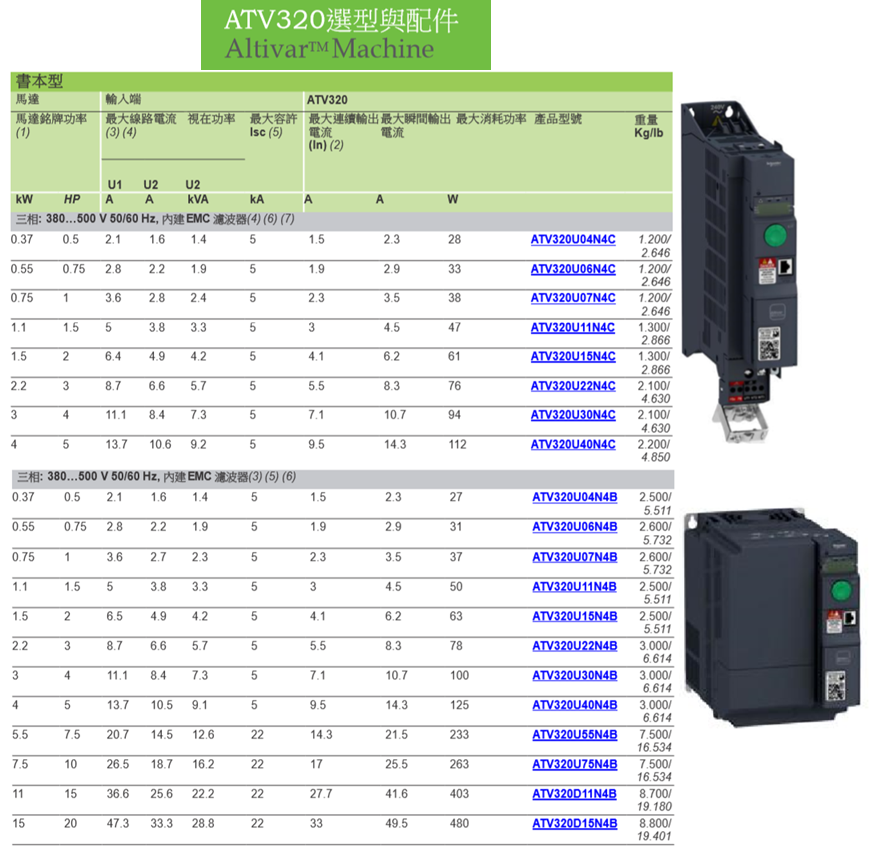The height and width of the screenshot is (848, 885).
Task: Click the Altivar Machine subtitle text
Action: 330,49
